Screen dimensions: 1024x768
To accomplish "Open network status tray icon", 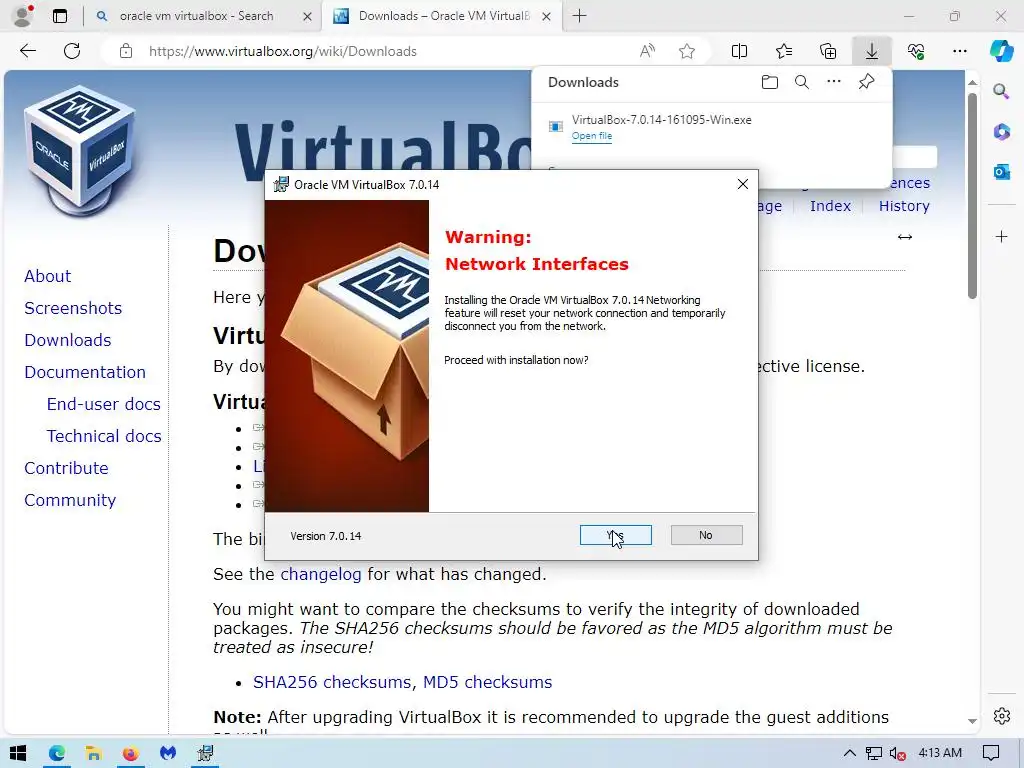I will (873, 753).
